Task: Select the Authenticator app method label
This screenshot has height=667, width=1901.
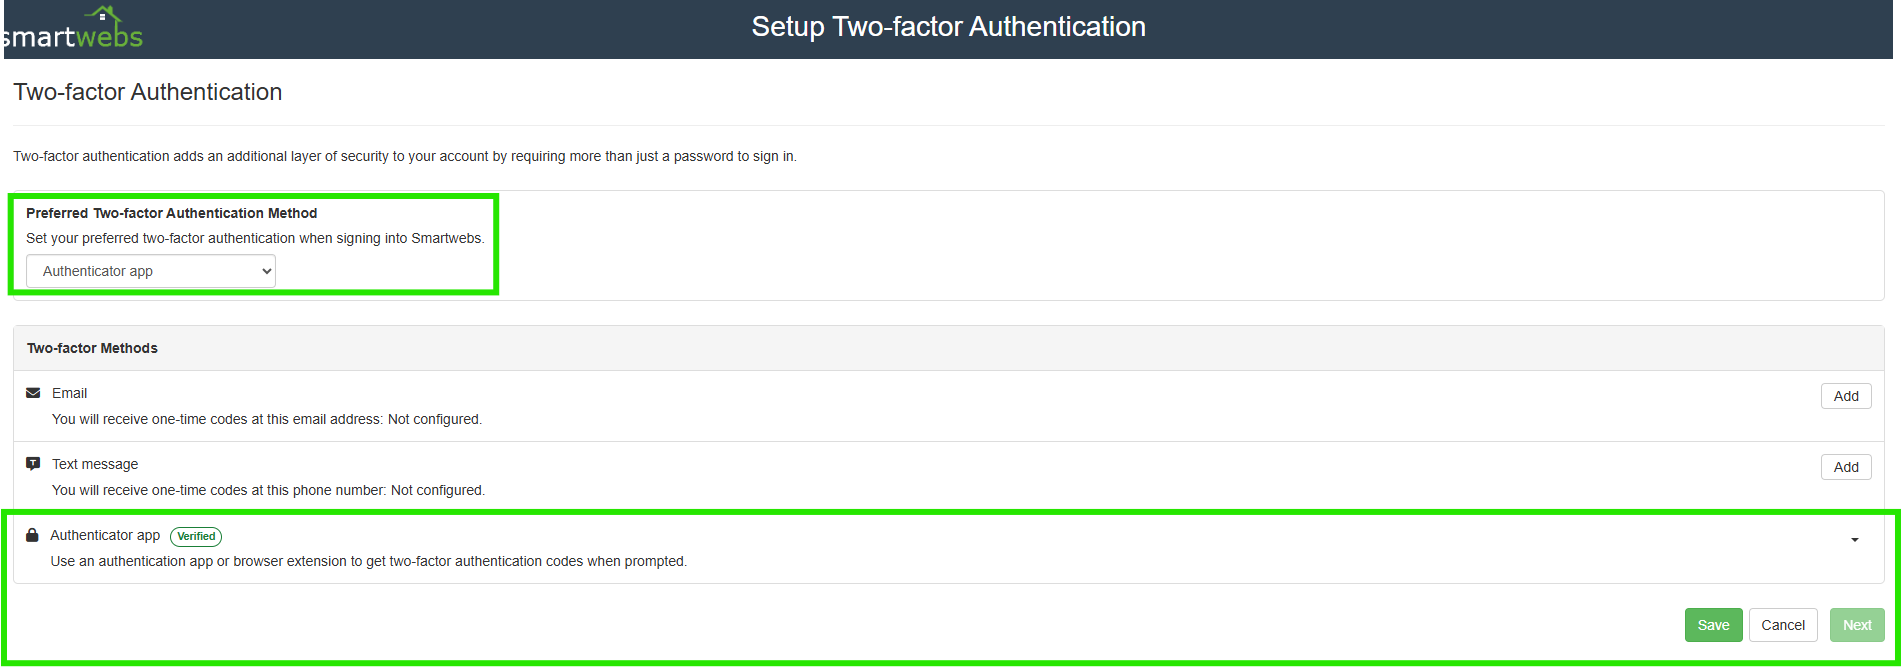Action: [105, 535]
